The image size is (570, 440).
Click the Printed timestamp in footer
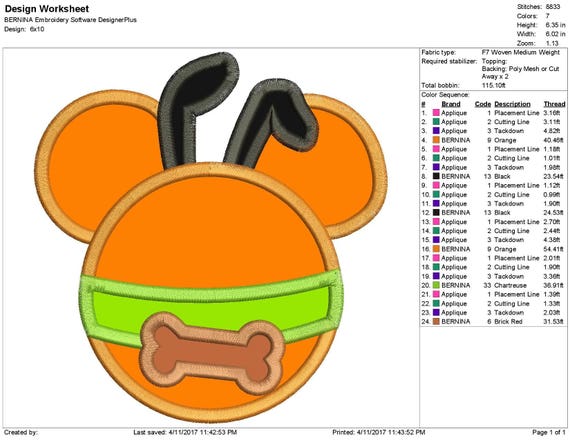click(378, 432)
